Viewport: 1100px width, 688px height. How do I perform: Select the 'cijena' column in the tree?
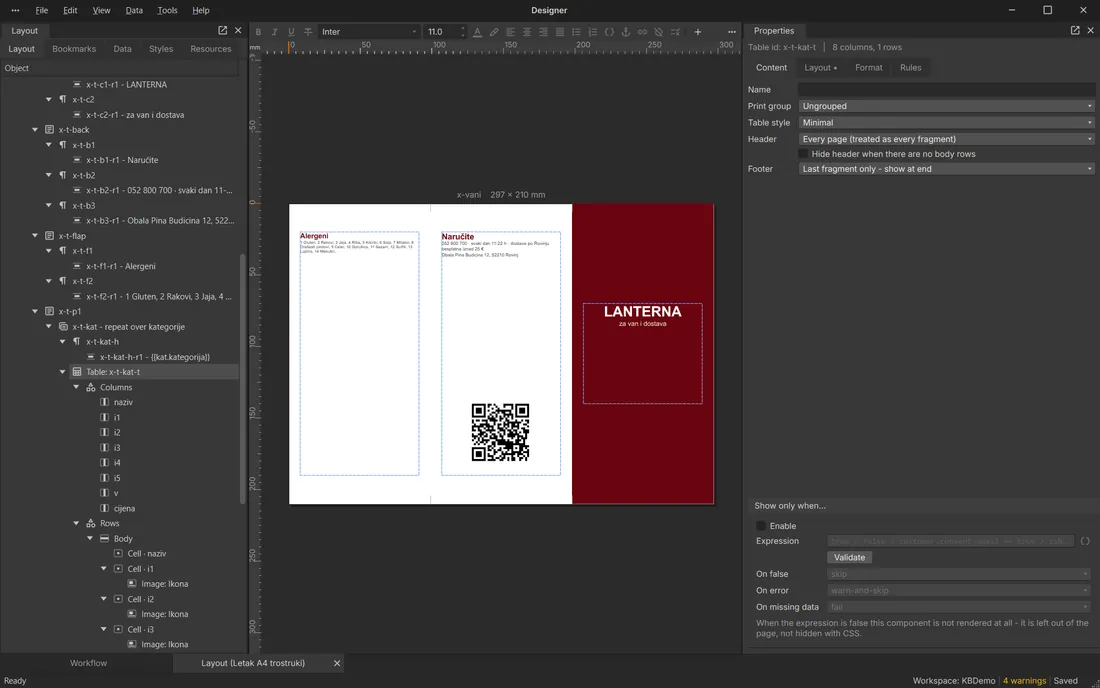(124, 508)
